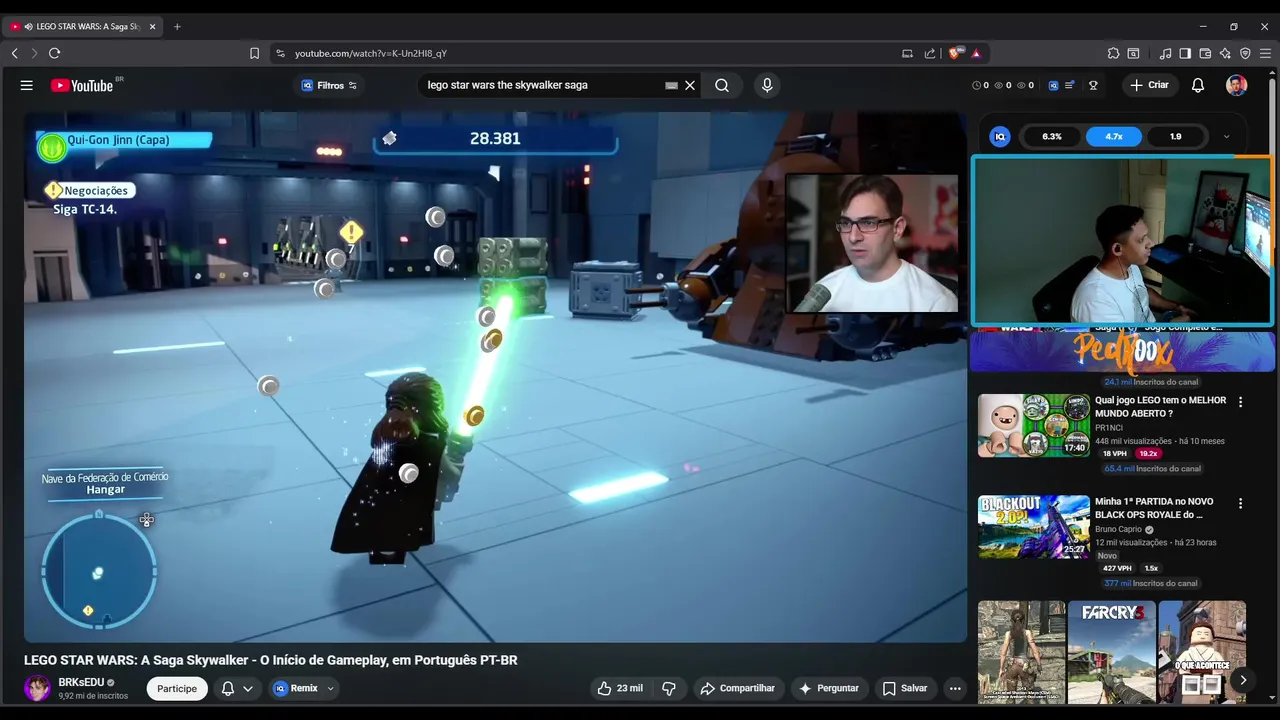Close the LEGO STAR WARS browser tab

[x=153, y=26]
